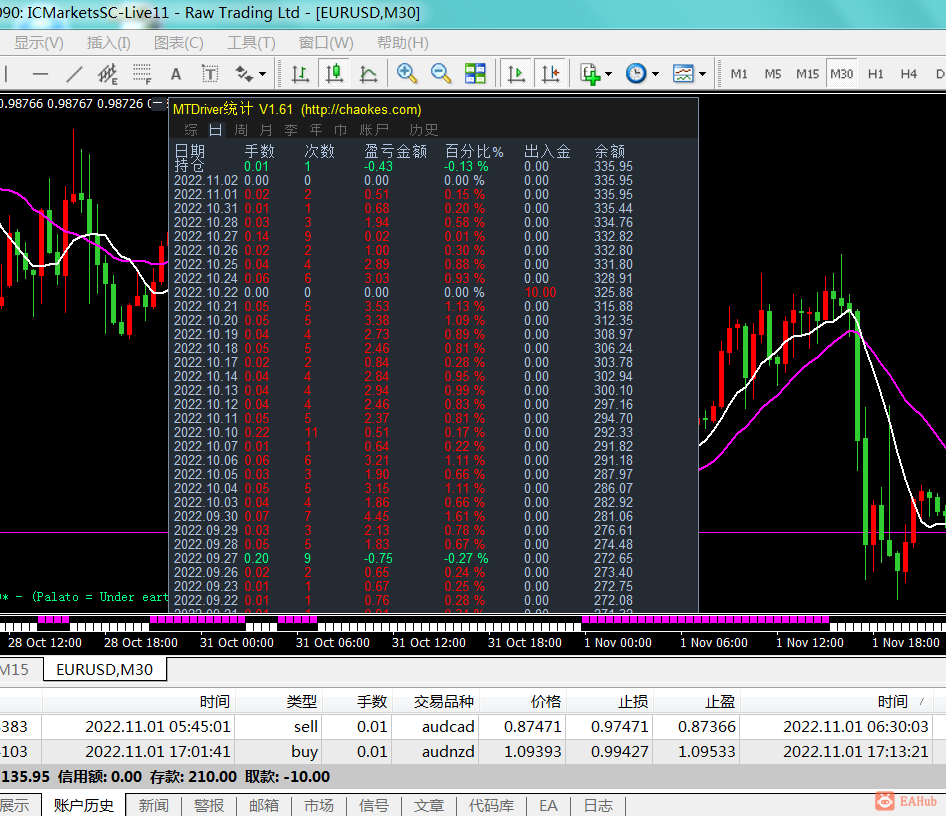Set timeframe to H1
The image size is (946, 816).
coord(875,74)
